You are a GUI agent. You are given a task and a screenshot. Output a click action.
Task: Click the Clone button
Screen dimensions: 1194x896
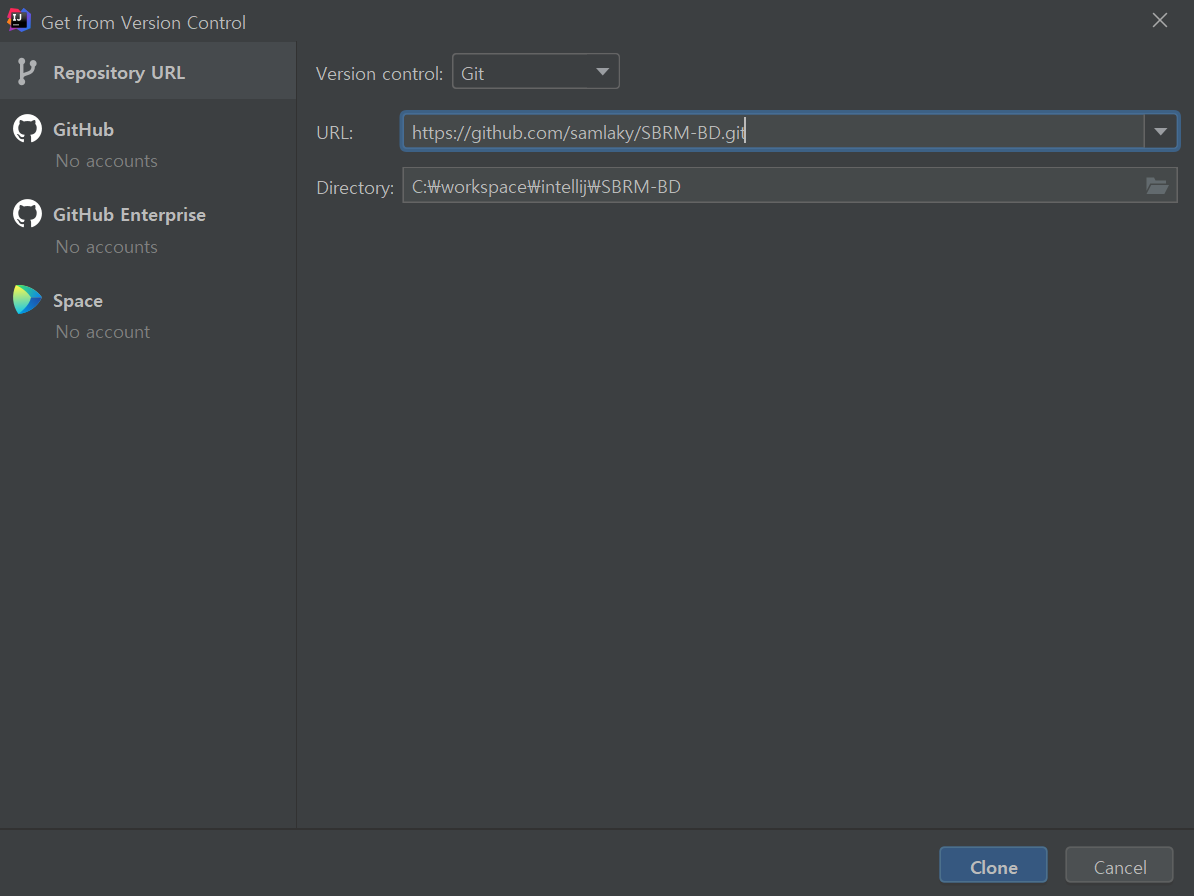[x=993, y=865]
